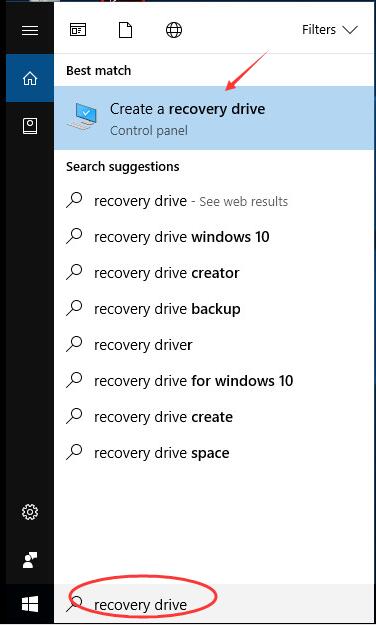Expand the Filters dropdown
Image resolution: width=376 pixels, height=626 pixels.
(x=330, y=30)
